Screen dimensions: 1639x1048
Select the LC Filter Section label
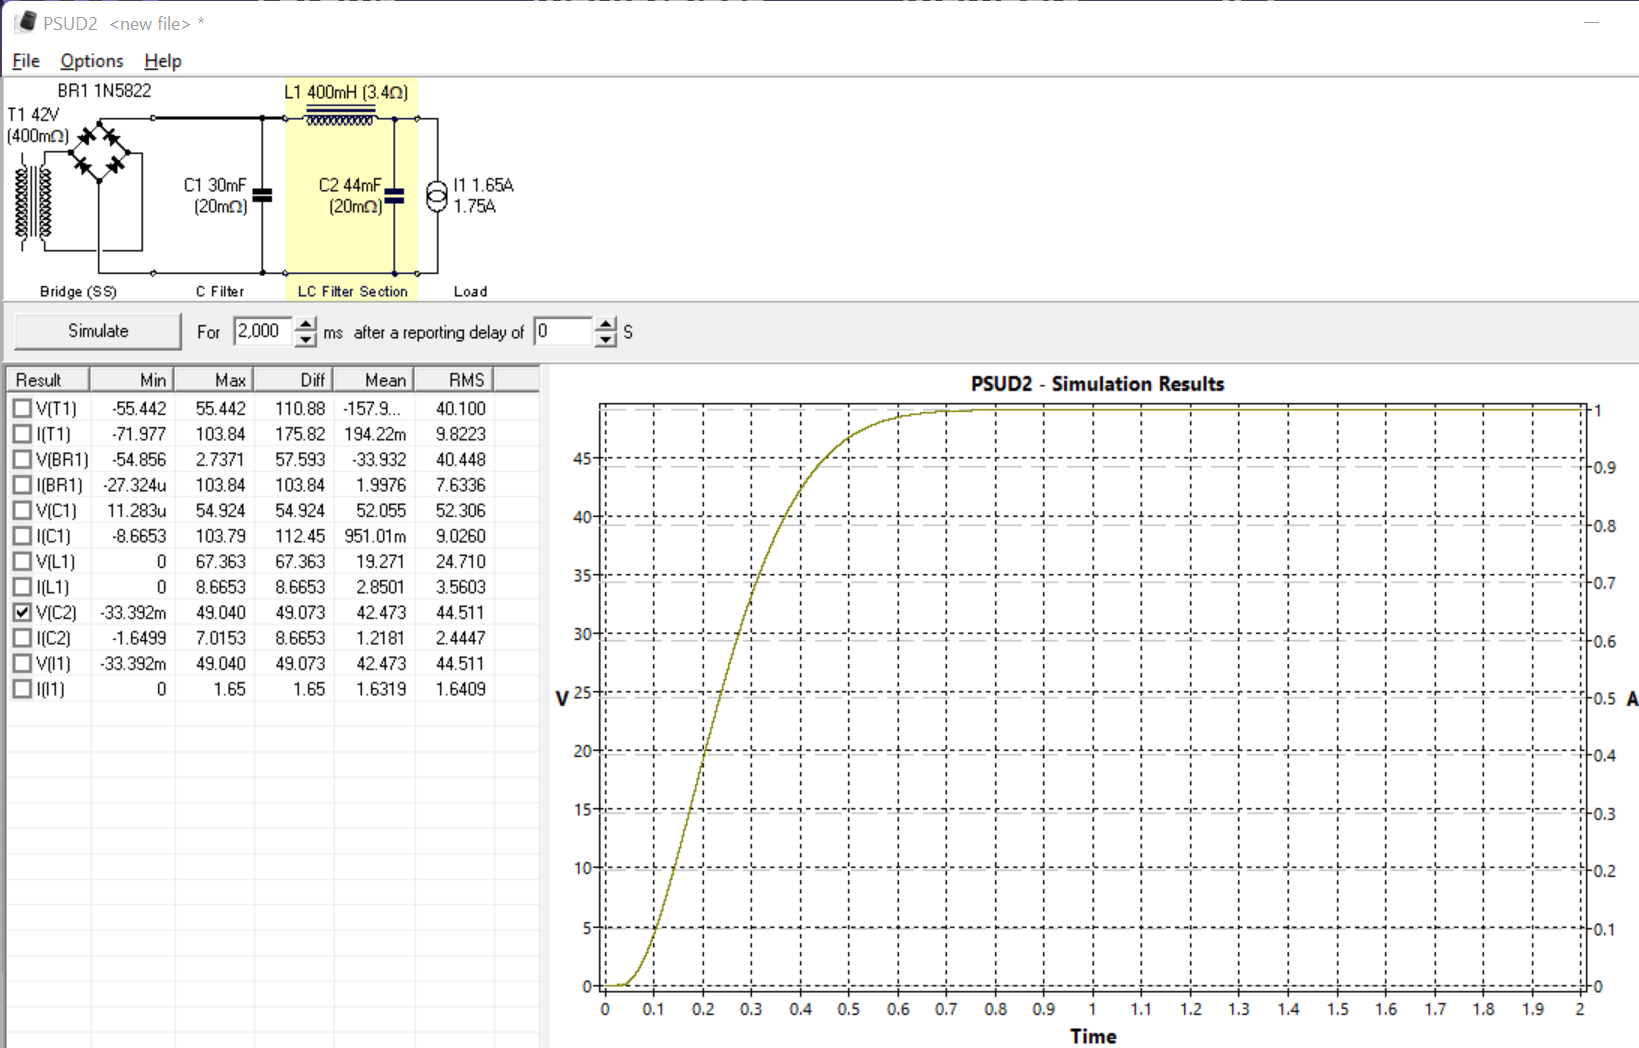click(x=352, y=291)
